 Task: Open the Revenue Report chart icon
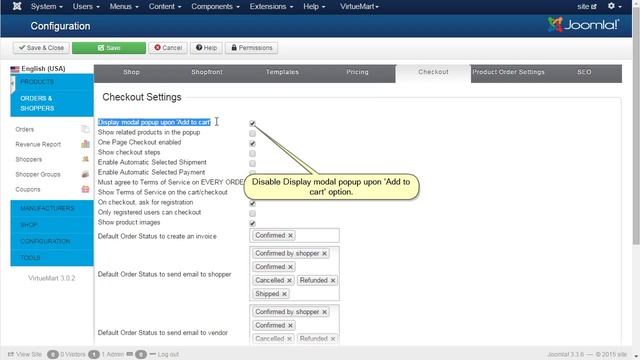85,144
